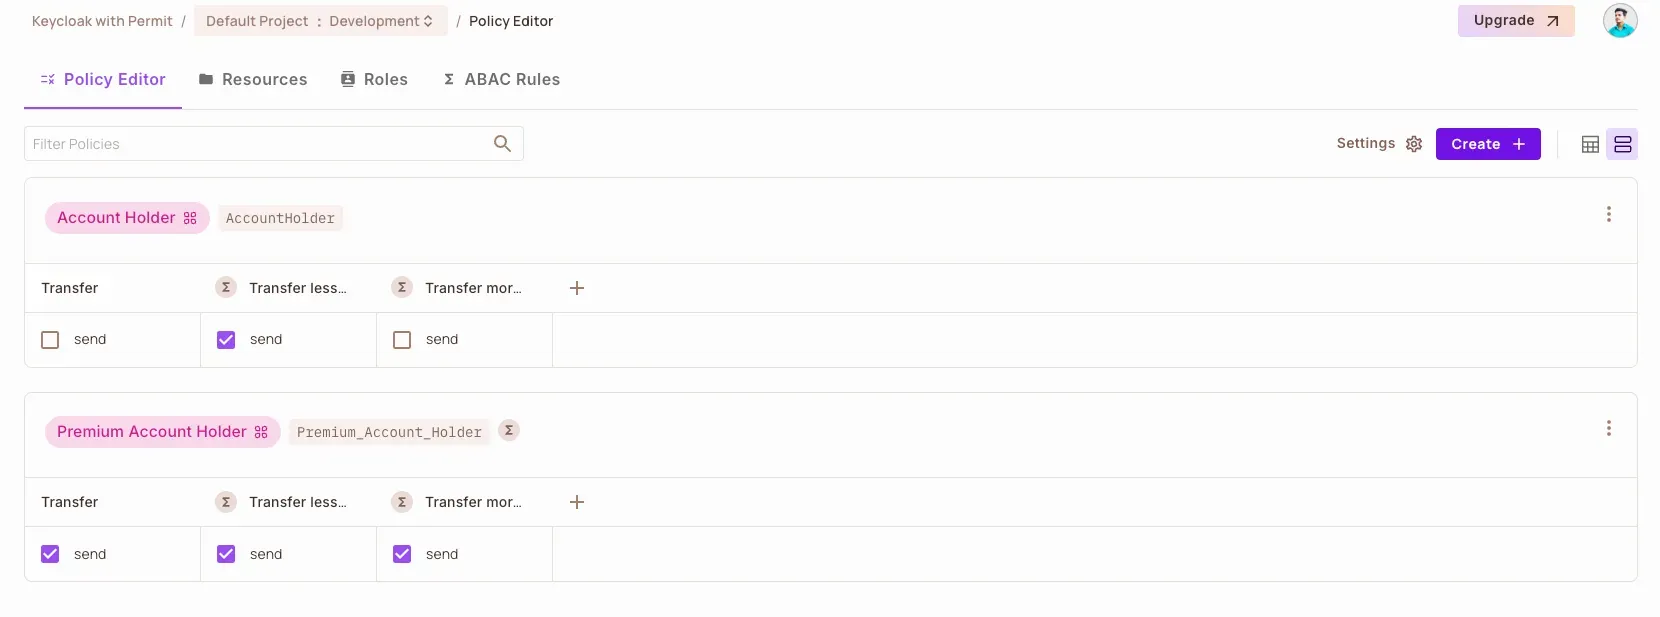Viewport: 1660px width, 617px height.
Task: Click the Upgrade button
Action: click(1515, 21)
